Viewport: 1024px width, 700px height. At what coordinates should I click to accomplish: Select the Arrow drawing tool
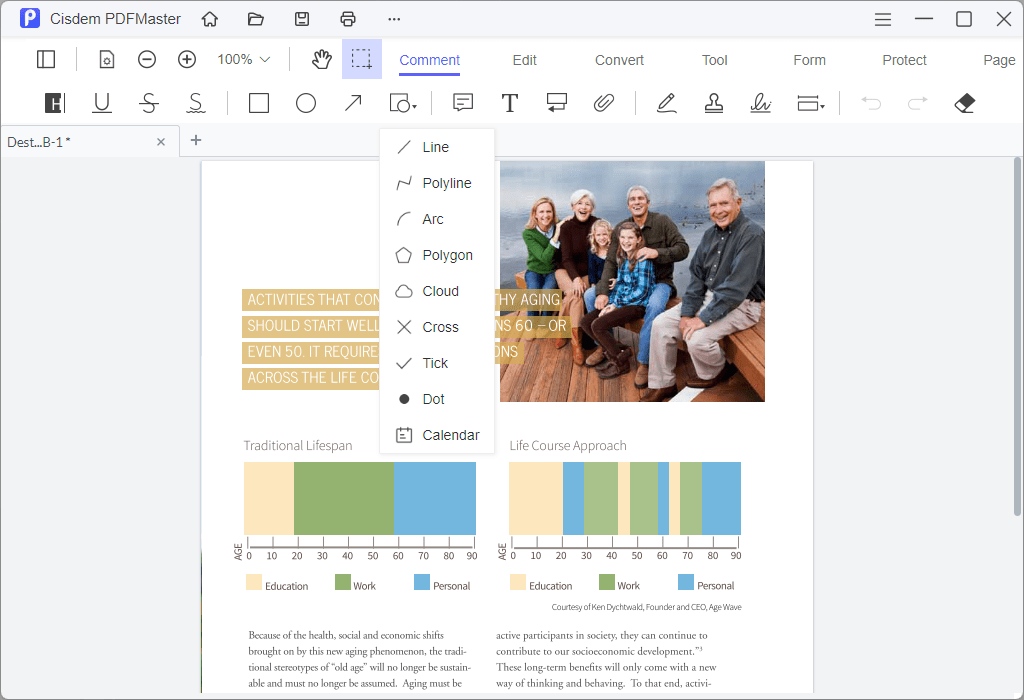point(353,103)
